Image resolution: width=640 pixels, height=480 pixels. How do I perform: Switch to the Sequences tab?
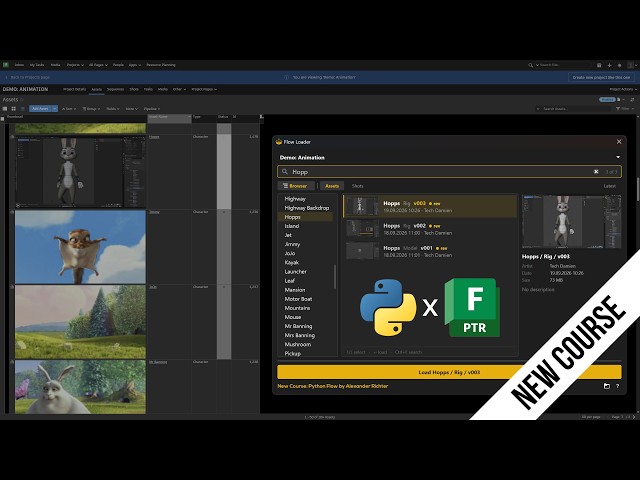coord(116,89)
